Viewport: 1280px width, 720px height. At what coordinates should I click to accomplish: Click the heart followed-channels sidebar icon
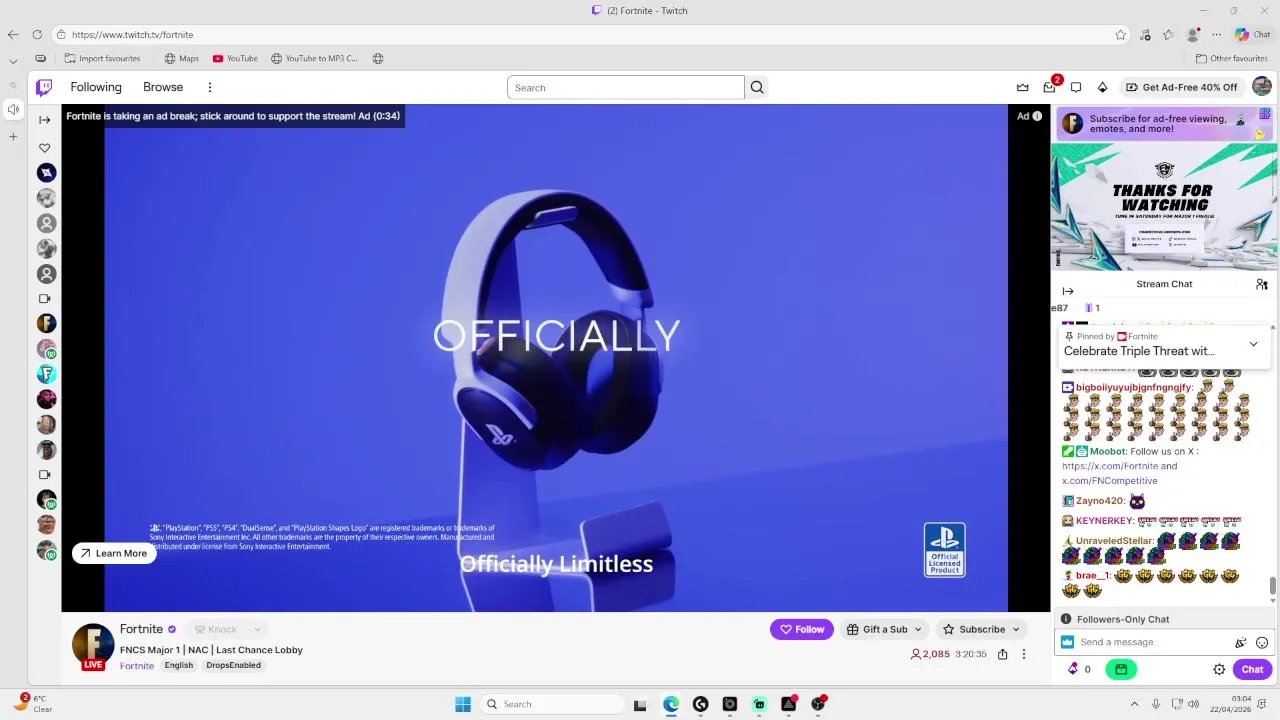tap(44, 148)
